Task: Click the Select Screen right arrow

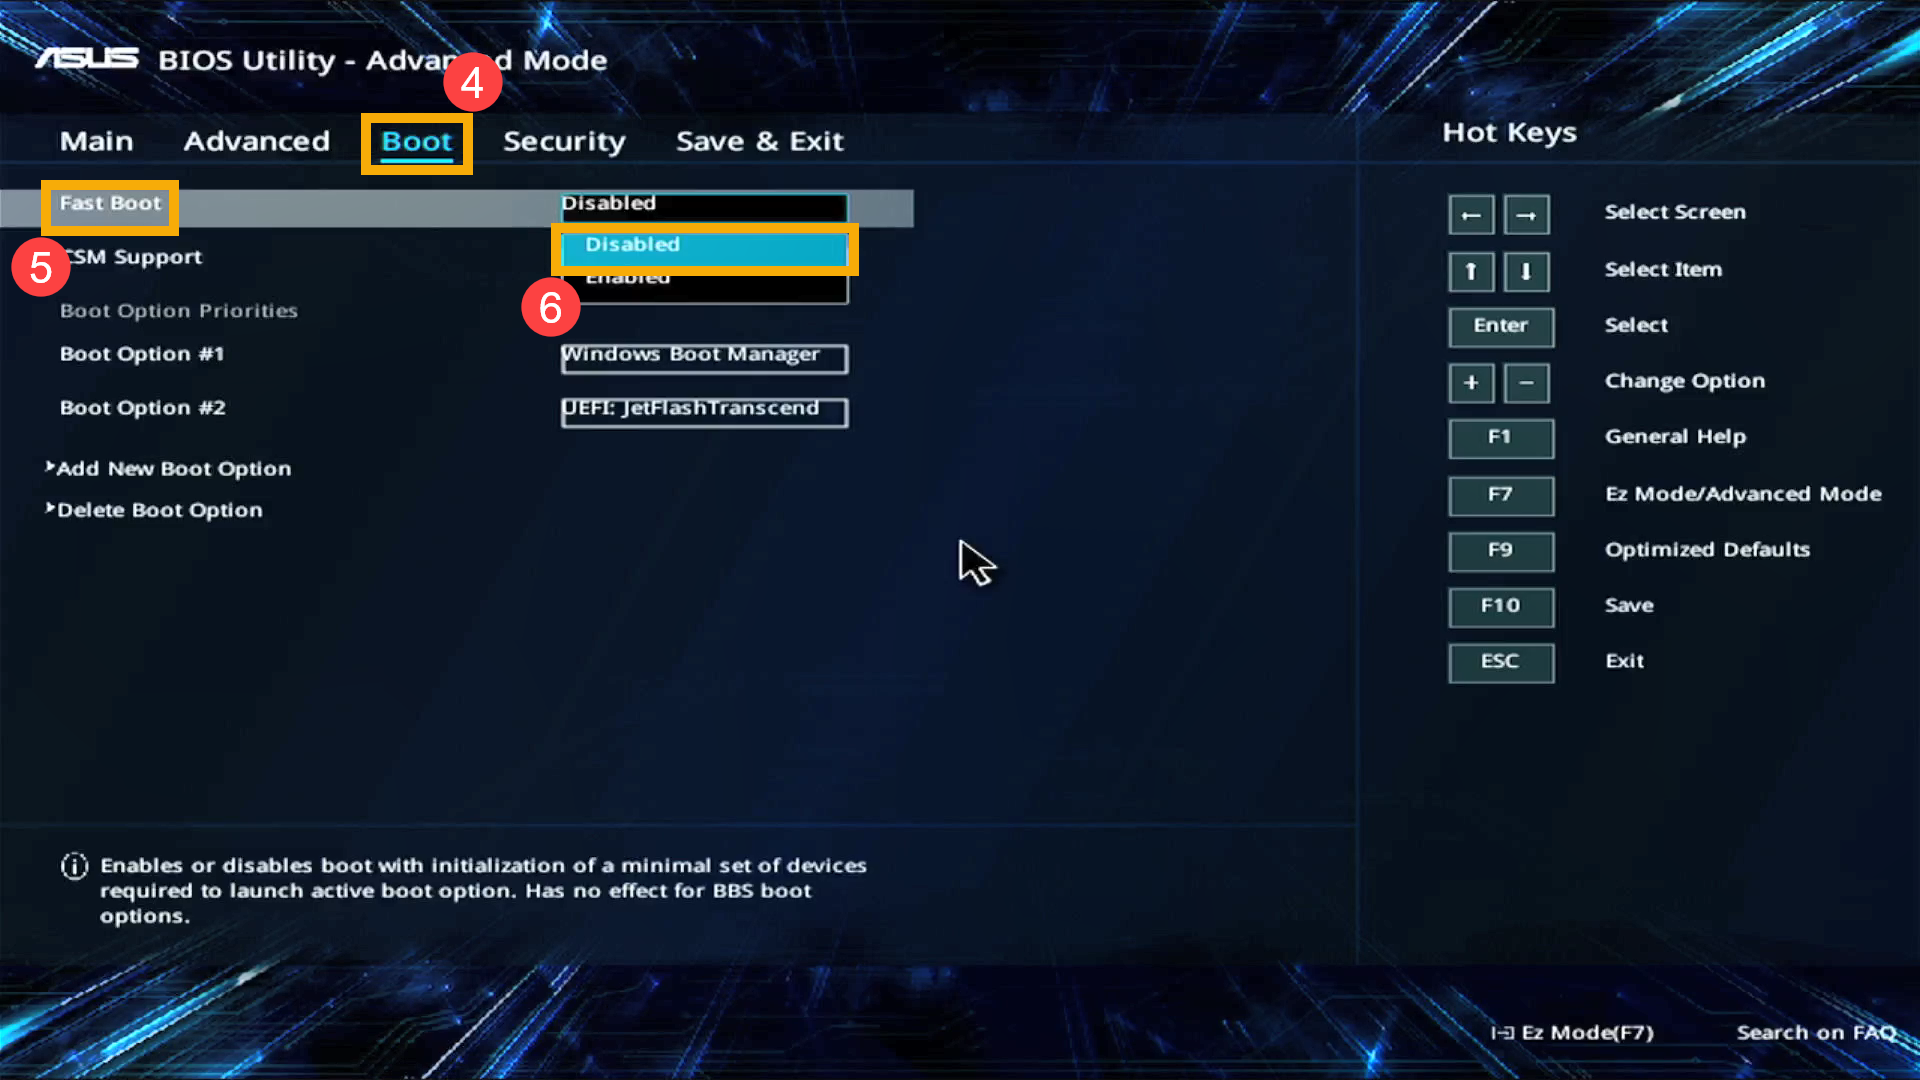Action: pyautogui.click(x=1527, y=214)
